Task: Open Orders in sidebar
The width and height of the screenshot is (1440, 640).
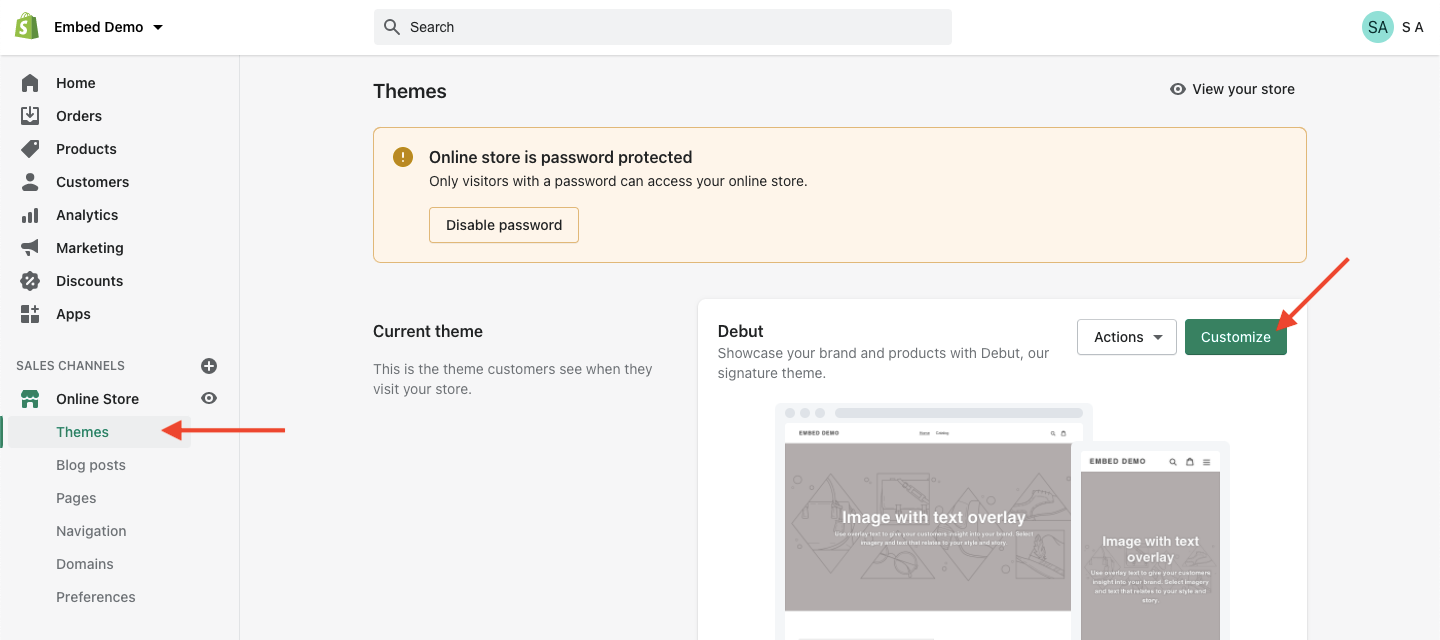Action: [x=79, y=116]
